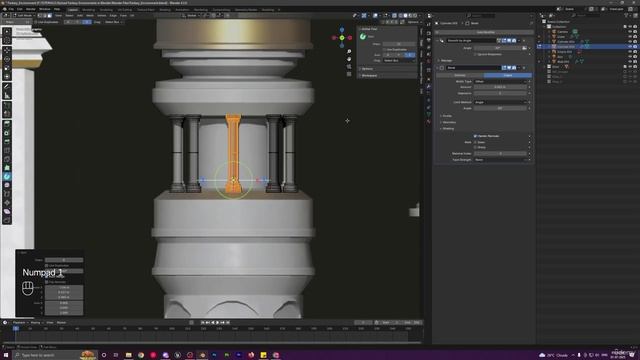
Task: Click the Z axis button in sidebar
Action: (x=410, y=55)
